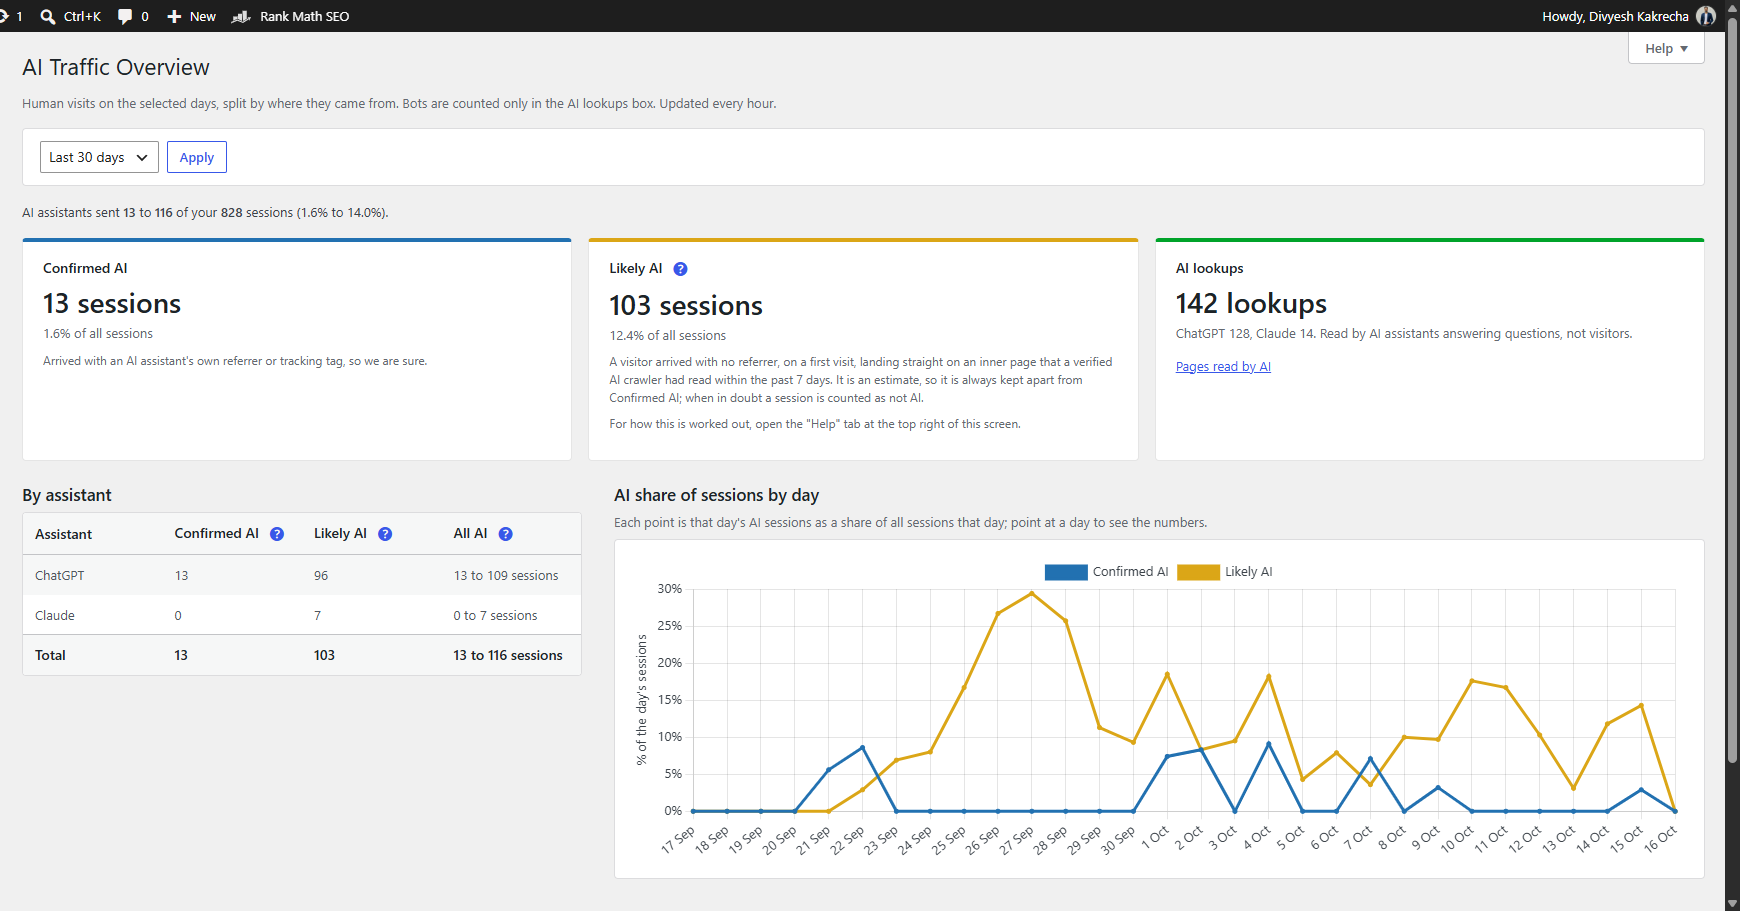Click the '103 sessions' value
The height and width of the screenshot is (911, 1740).
coord(686,305)
